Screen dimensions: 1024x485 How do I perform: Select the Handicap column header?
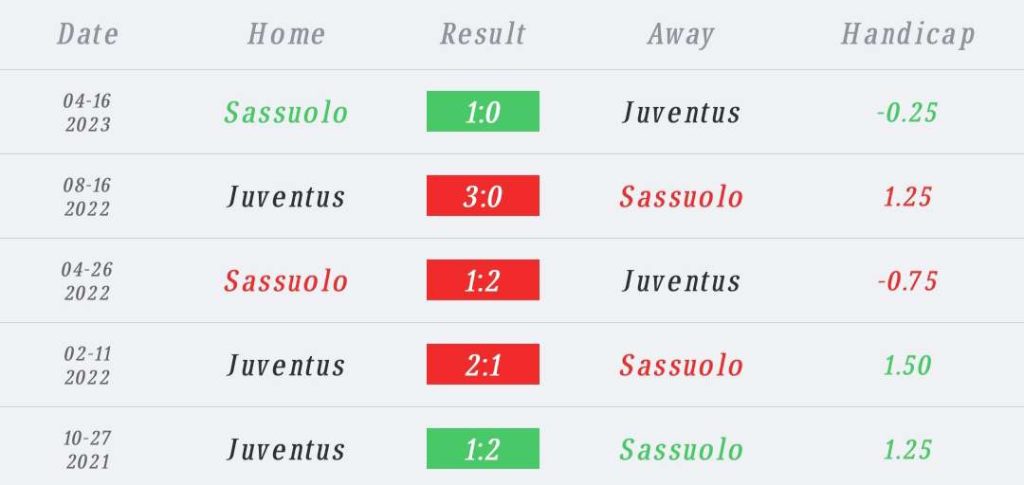(x=907, y=34)
